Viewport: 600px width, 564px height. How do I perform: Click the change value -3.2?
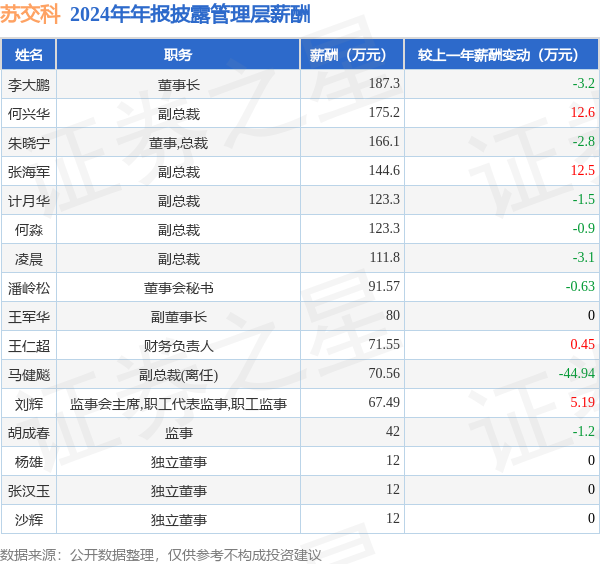point(584,83)
